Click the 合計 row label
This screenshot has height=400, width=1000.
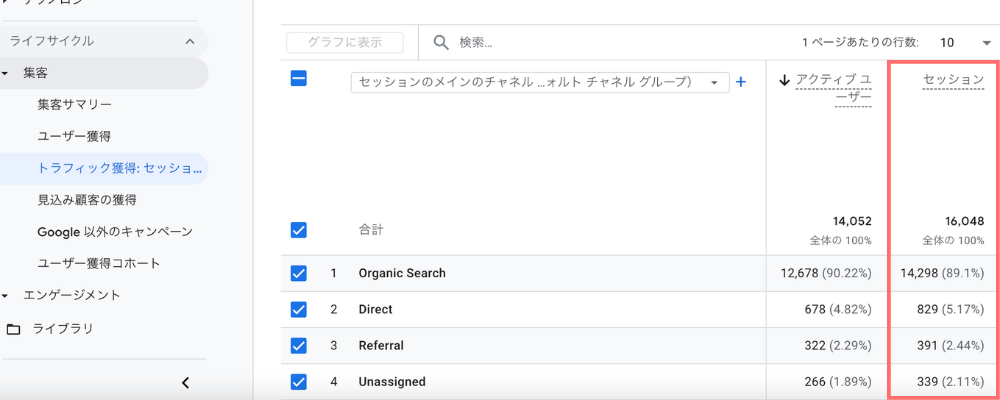click(x=371, y=230)
